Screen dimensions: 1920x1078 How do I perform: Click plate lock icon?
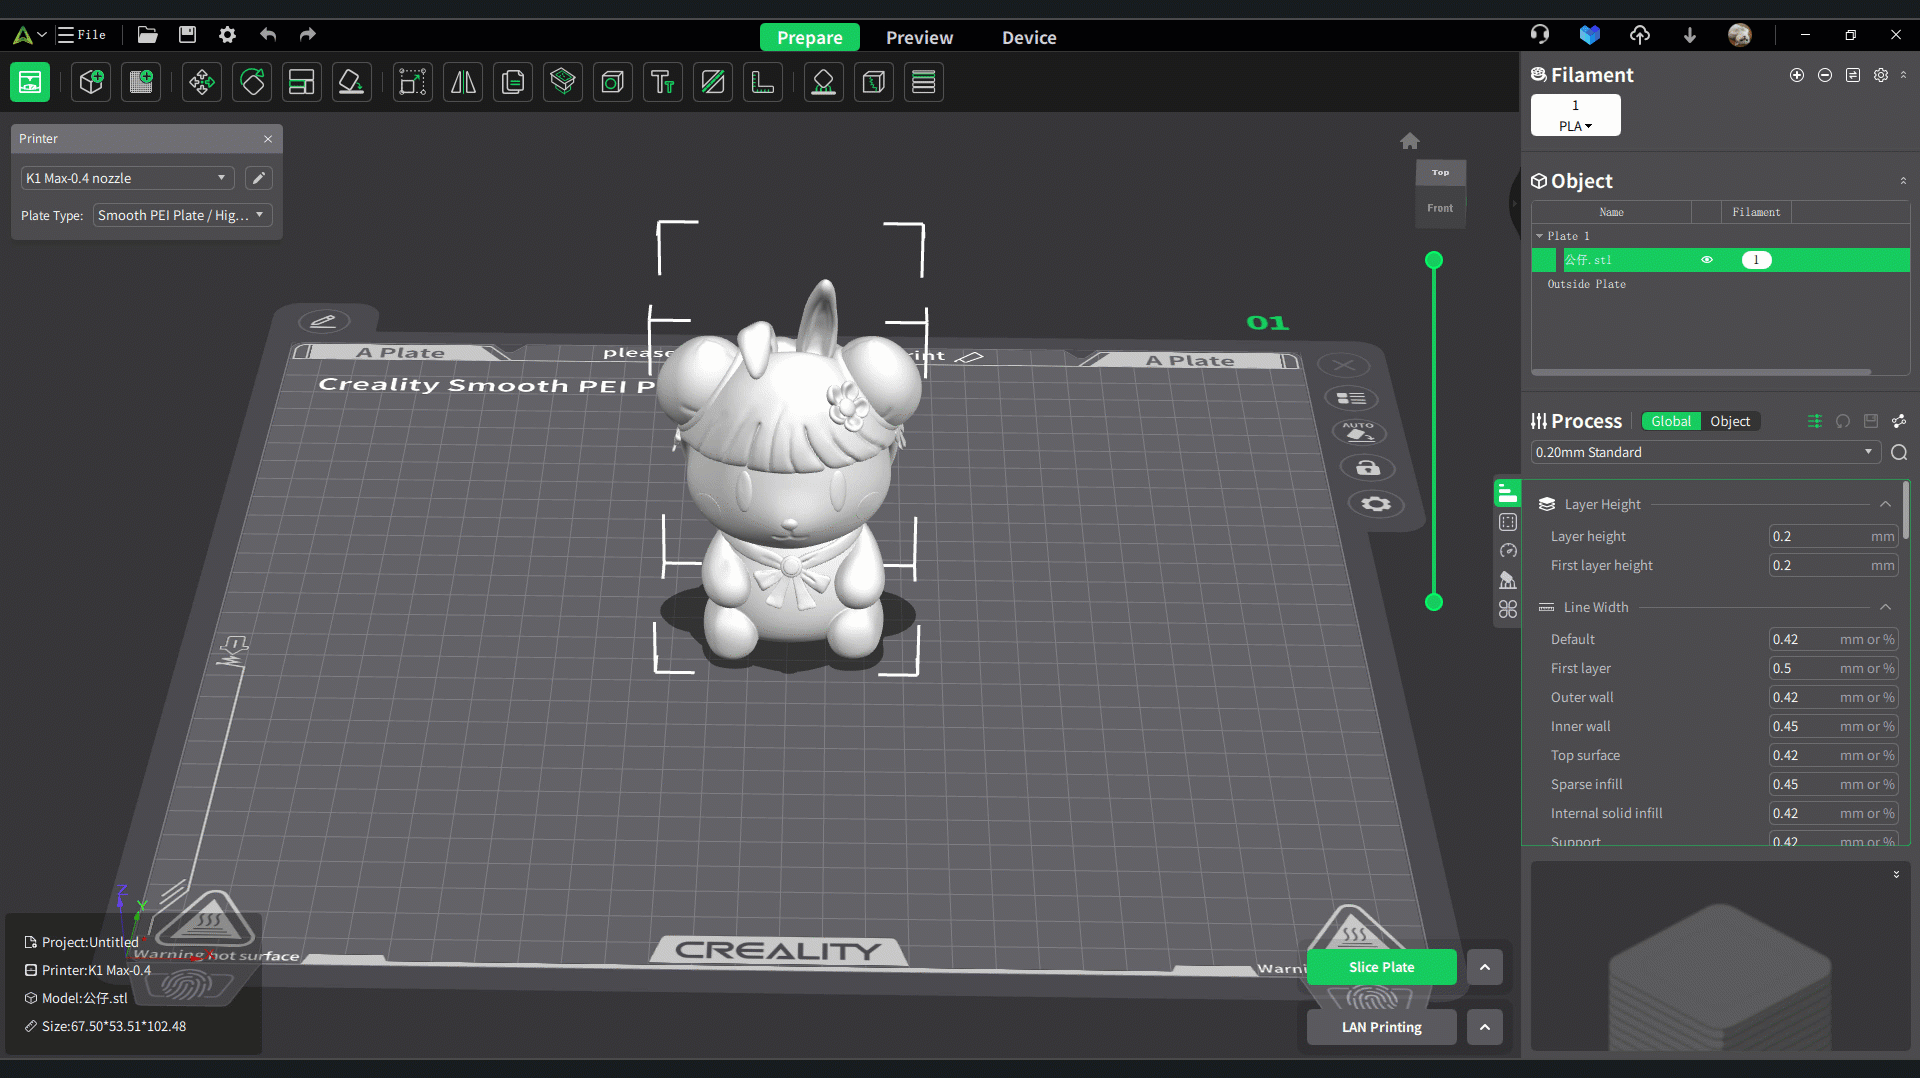[1368, 468]
